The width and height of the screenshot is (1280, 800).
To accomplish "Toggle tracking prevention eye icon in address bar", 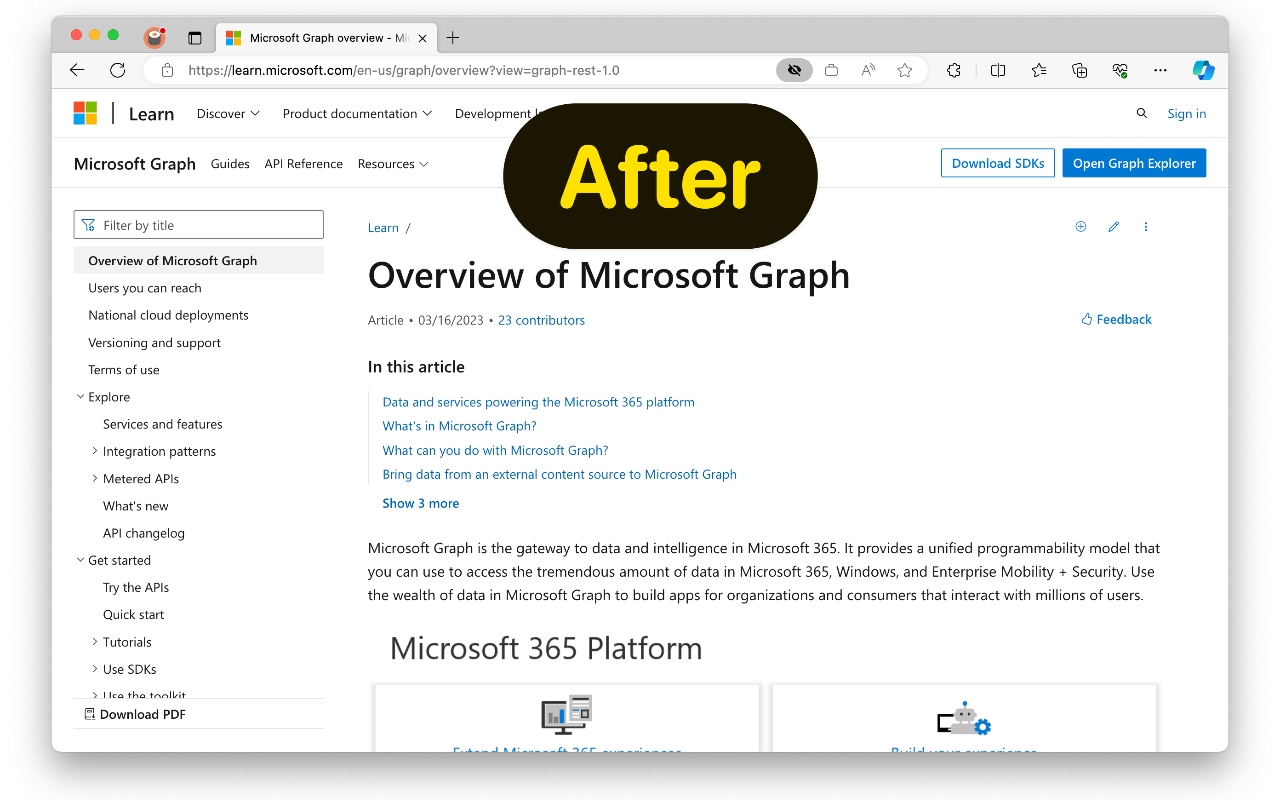I will 794,70.
